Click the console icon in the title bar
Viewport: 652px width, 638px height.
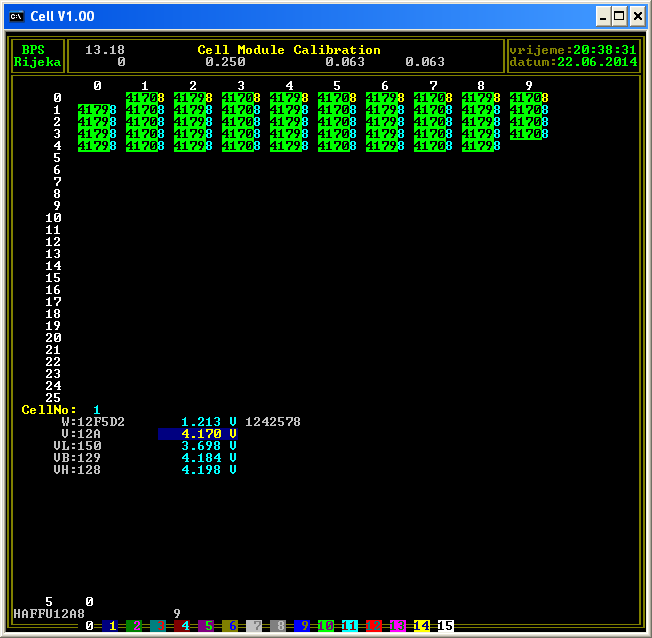[16, 16]
